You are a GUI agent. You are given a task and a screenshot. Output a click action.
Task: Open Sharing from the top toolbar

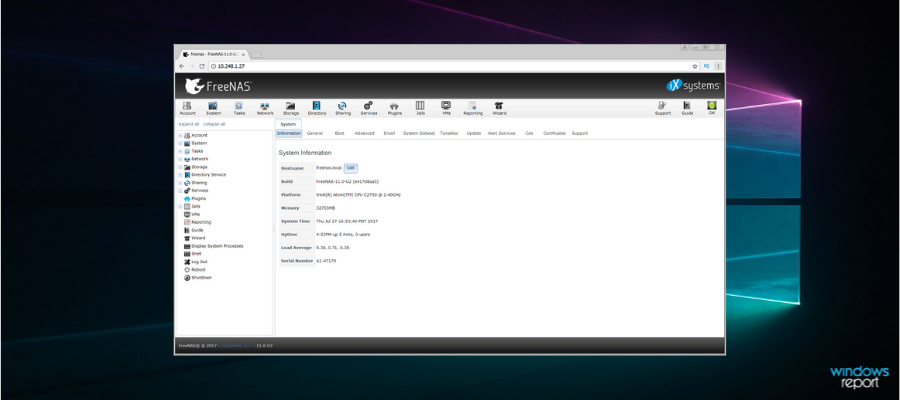343,108
